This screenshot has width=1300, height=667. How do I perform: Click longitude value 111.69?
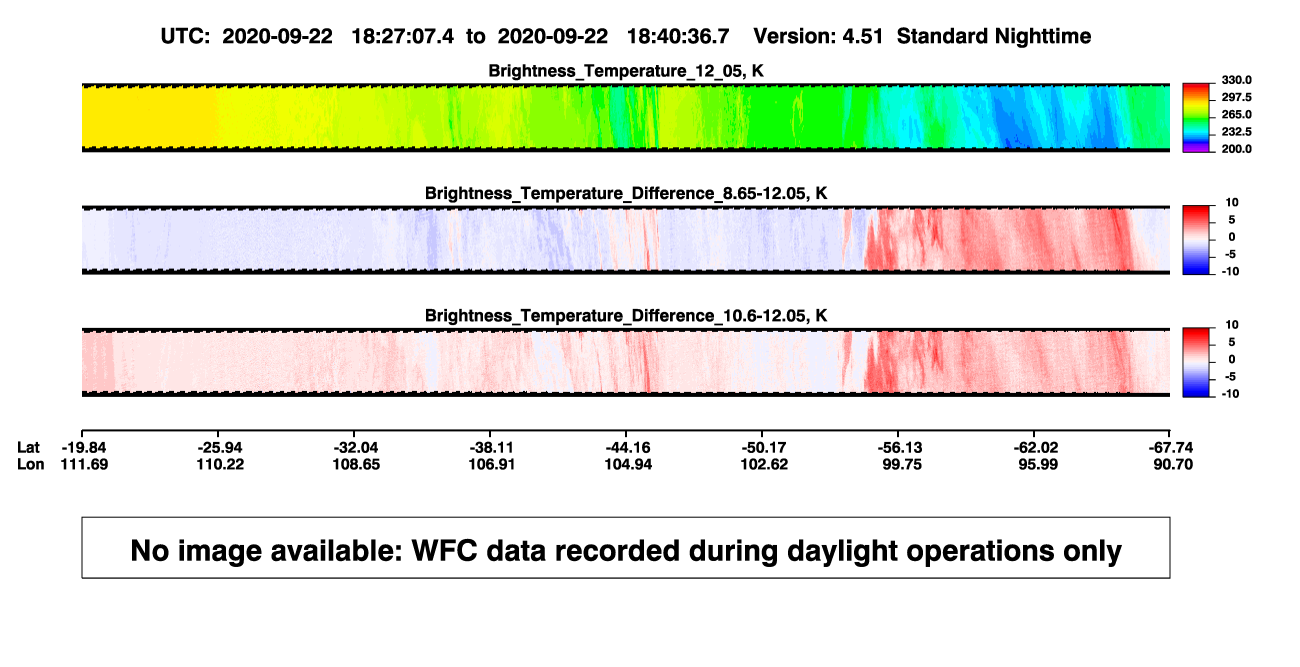[82, 464]
